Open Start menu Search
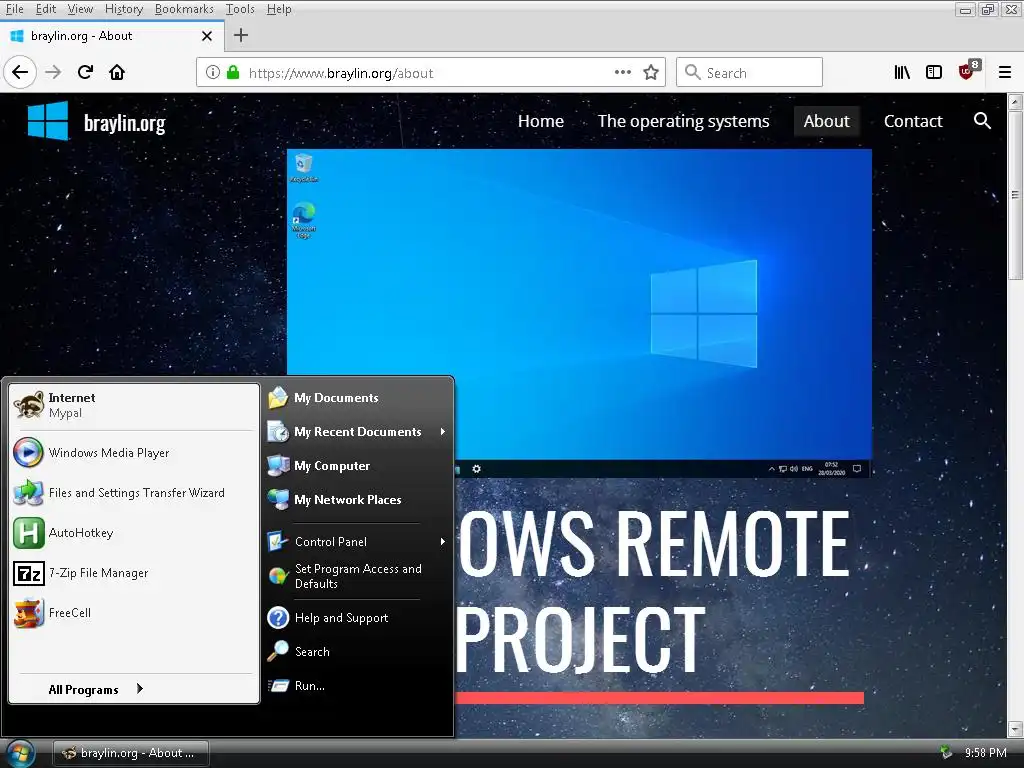Image resolution: width=1024 pixels, height=768 pixels. 358,652
